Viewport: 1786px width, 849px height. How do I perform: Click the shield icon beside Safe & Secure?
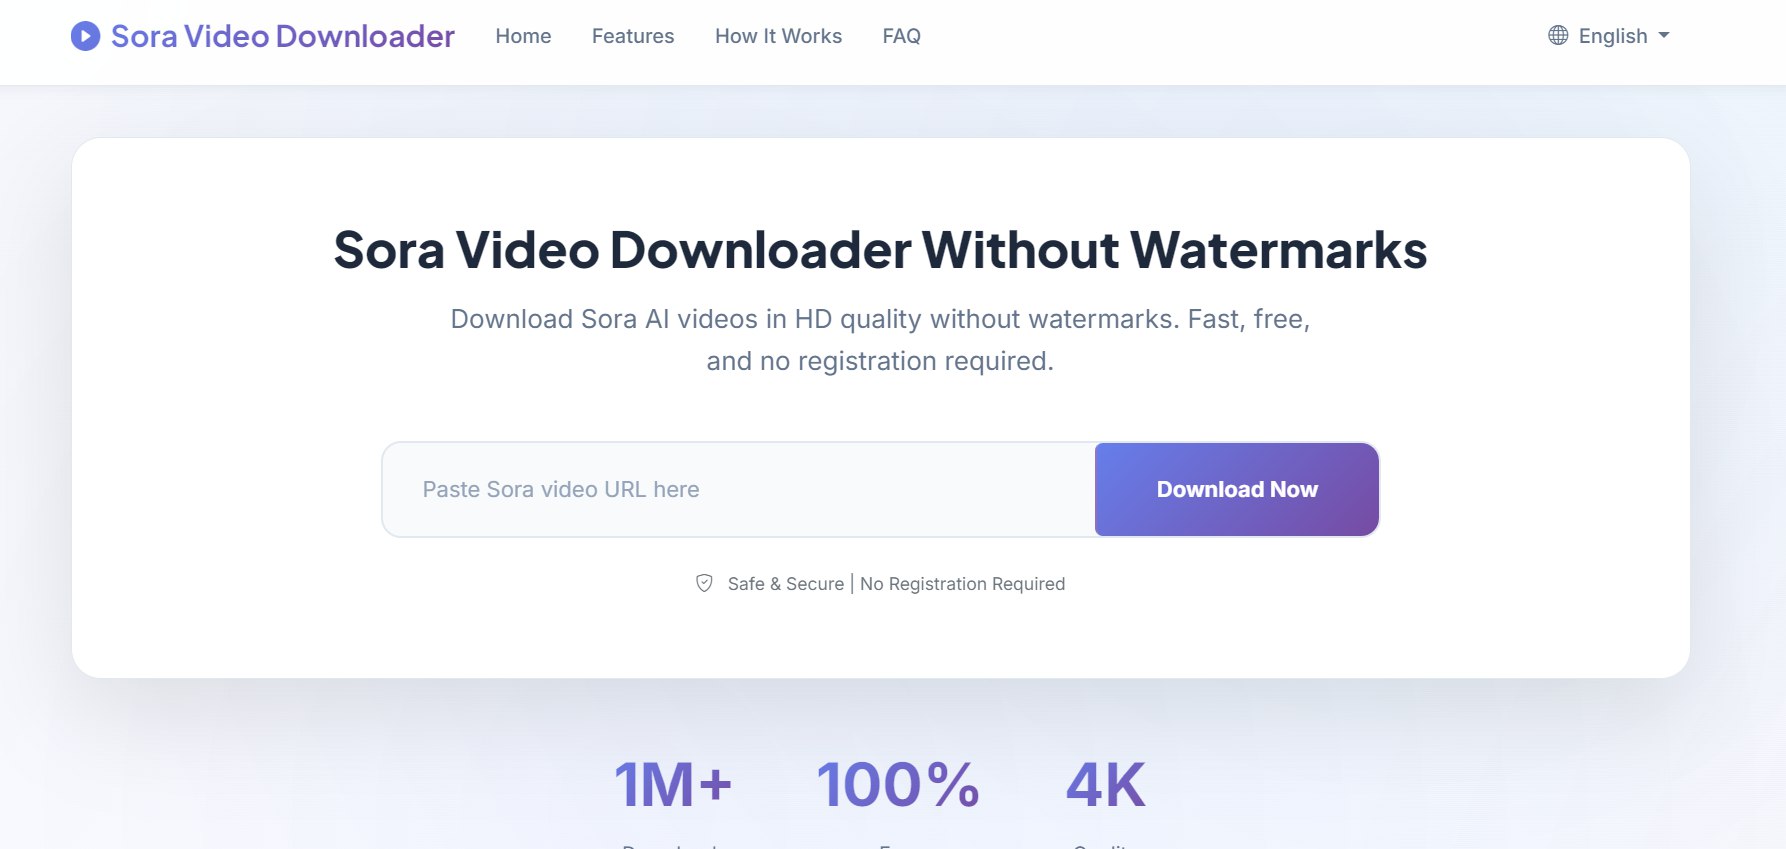(704, 583)
